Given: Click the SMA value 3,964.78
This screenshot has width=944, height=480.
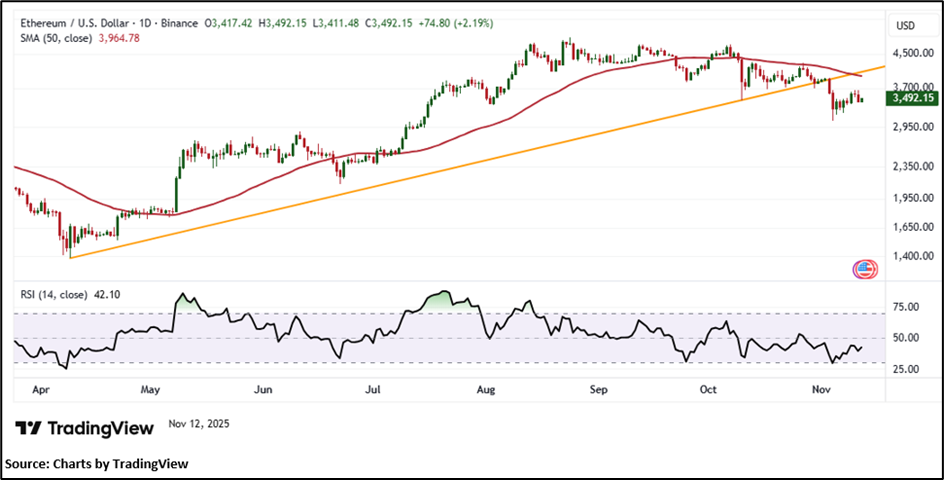Looking at the screenshot, I should pos(121,38).
